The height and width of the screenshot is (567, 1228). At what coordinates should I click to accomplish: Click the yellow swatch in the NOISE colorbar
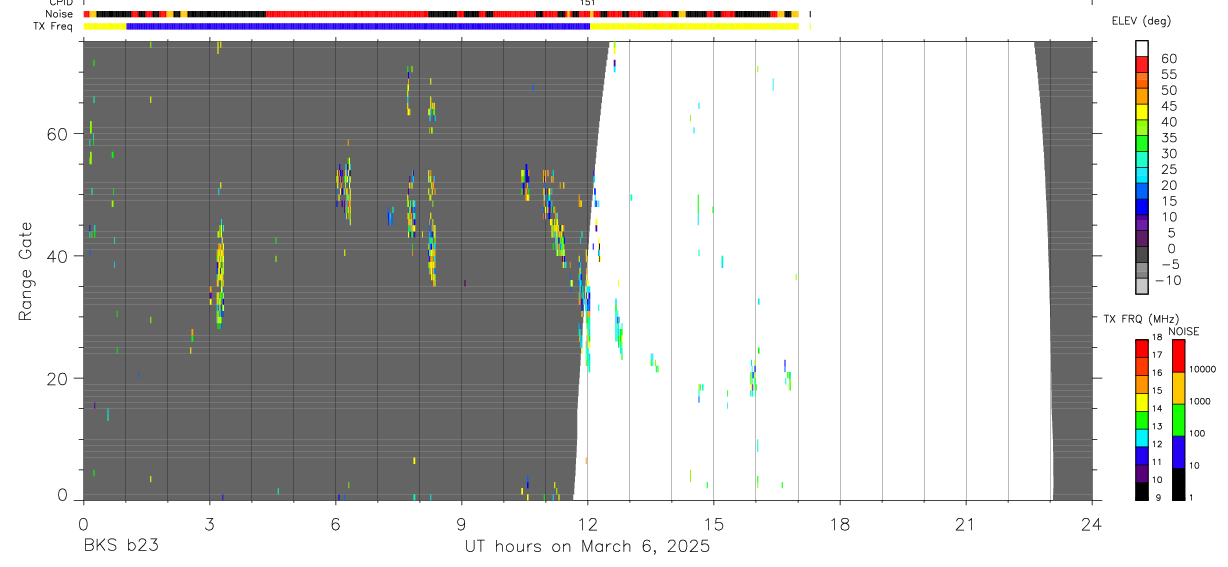1178,388
